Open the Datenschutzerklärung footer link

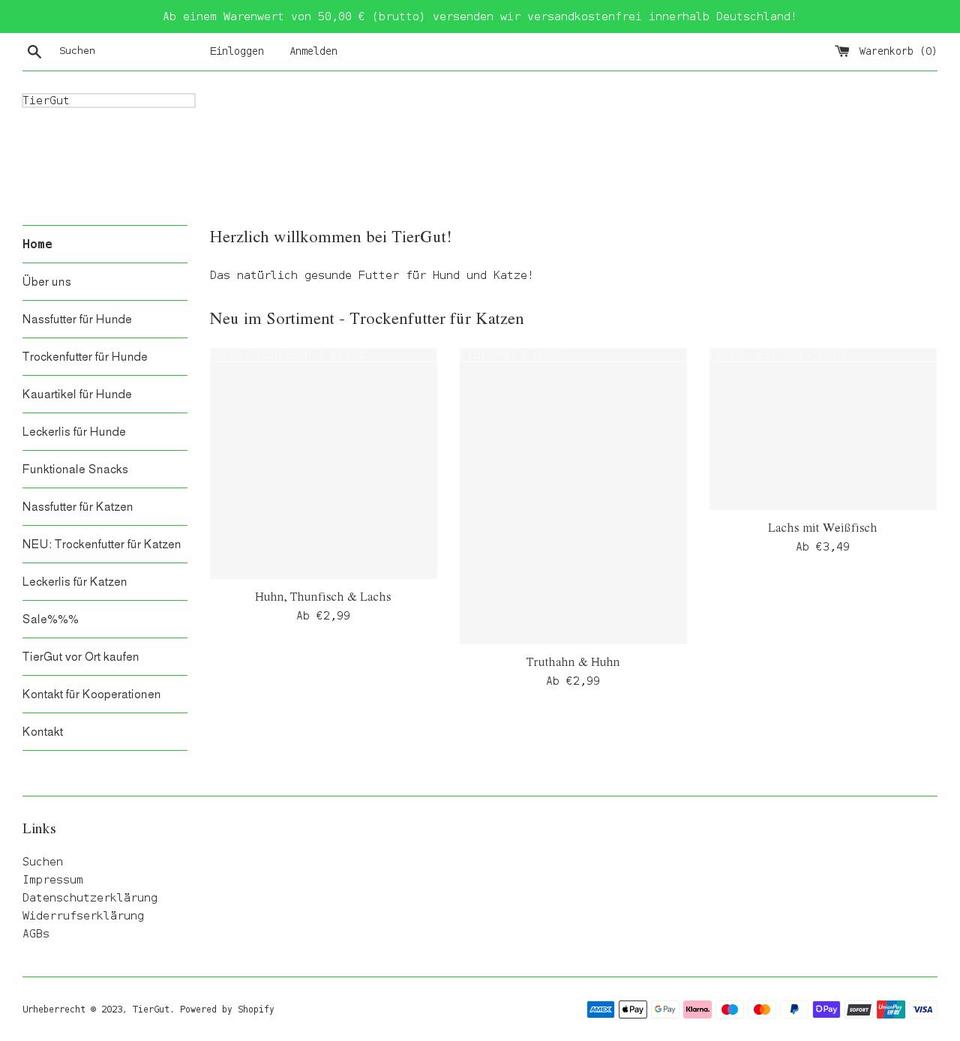(x=90, y=898)
